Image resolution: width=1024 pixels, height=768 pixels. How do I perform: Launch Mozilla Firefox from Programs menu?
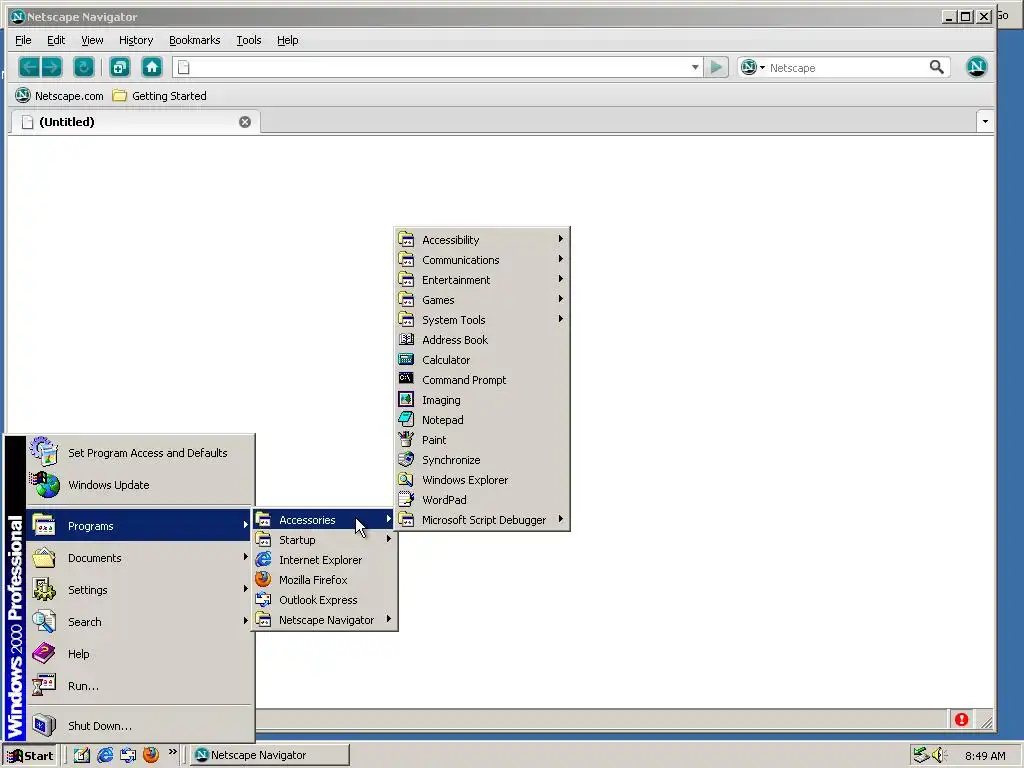tap(325, 580)
